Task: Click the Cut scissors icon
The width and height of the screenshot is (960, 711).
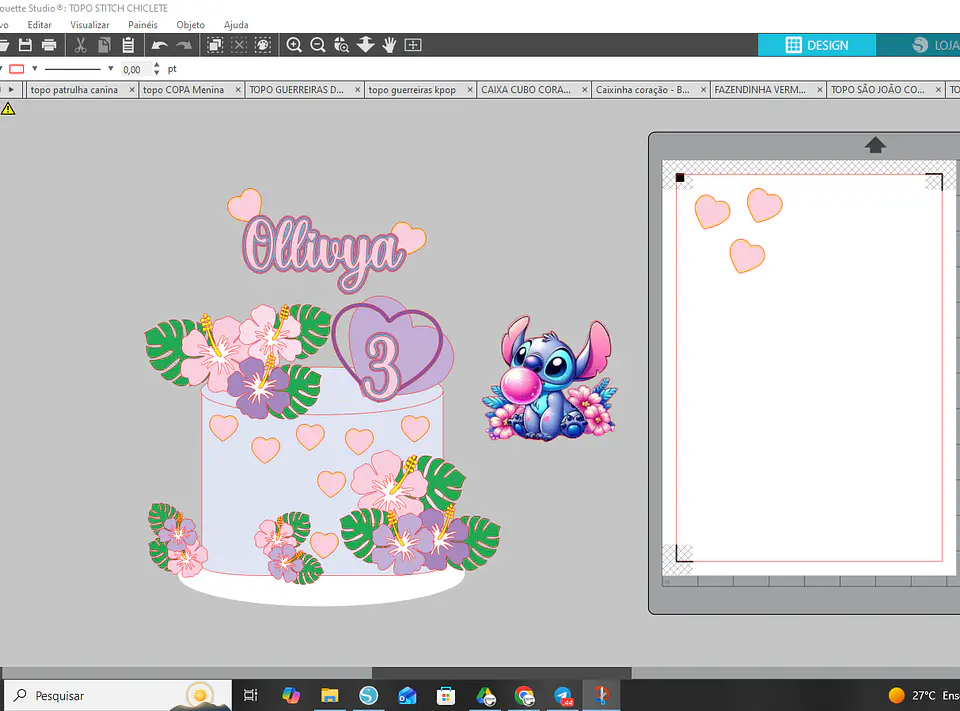Action: click(80, 45)
